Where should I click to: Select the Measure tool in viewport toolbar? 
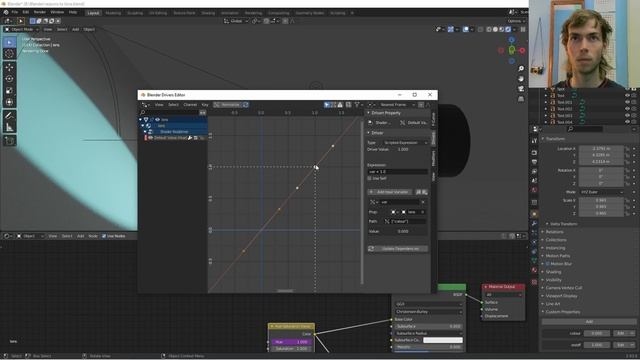click(9, 127)
